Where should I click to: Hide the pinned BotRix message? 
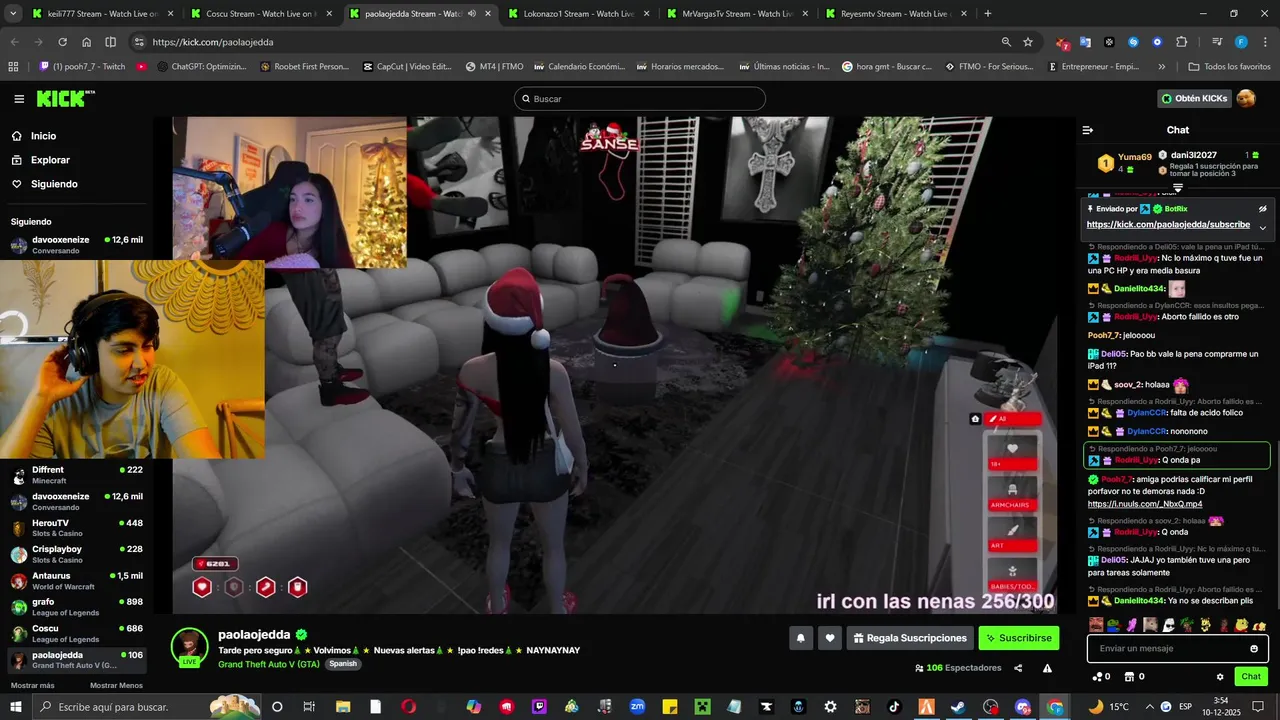pyautogui.click(x=1262, y=209)
